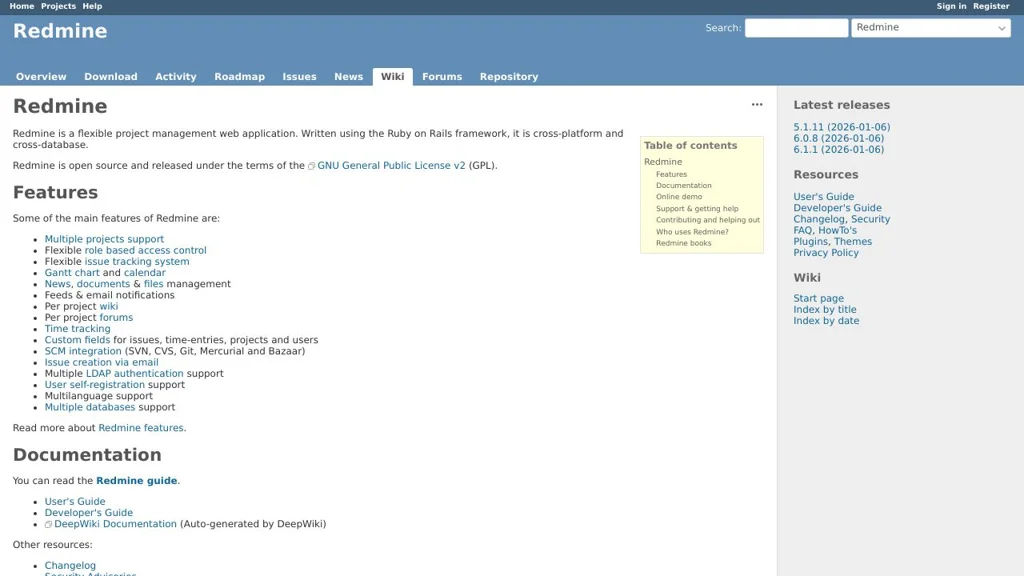This screenshot has width=1024, height=576.
Task: Open release 6.1.1 (2026-01-06)
Action: 839,150
